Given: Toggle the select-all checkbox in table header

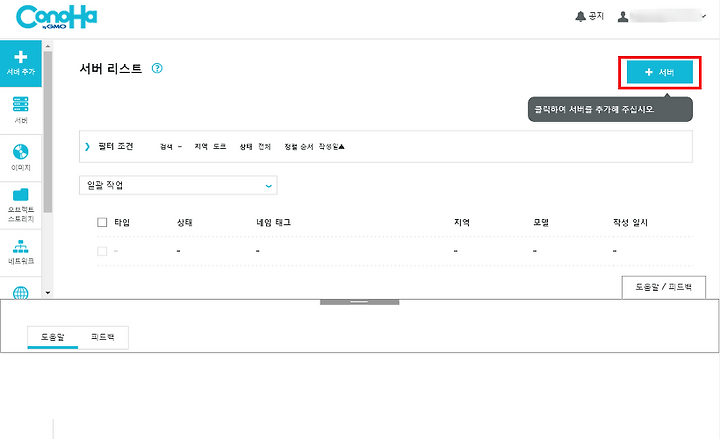Looking at the screenshot, I should coord(102,223).
